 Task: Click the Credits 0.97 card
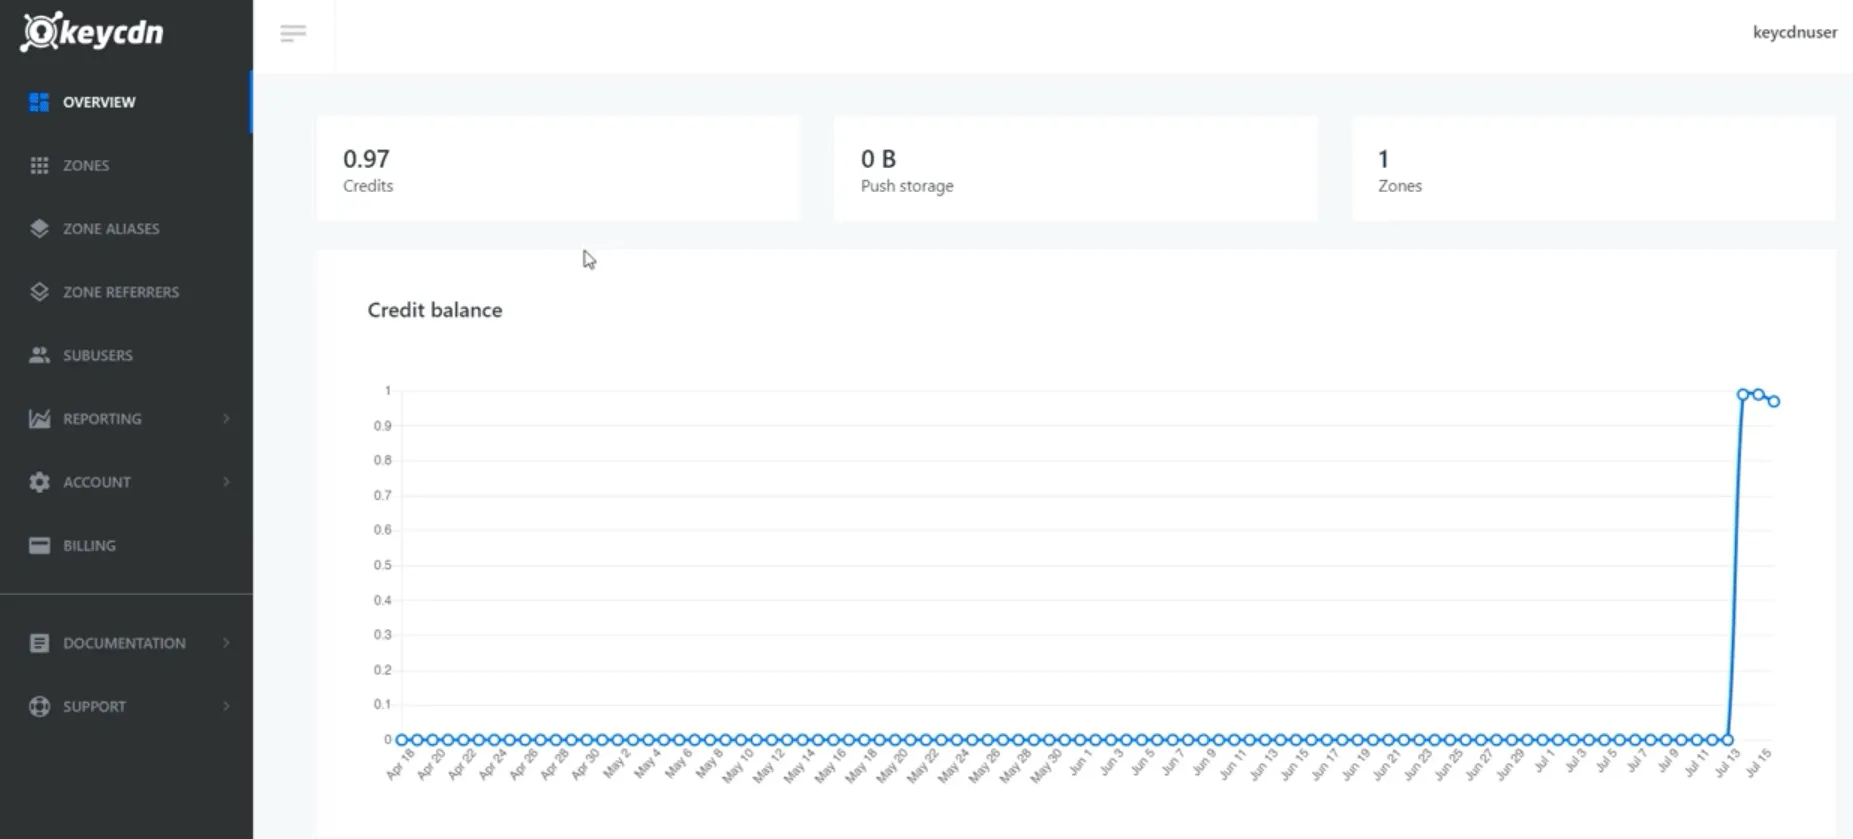(x=558, y=169)
